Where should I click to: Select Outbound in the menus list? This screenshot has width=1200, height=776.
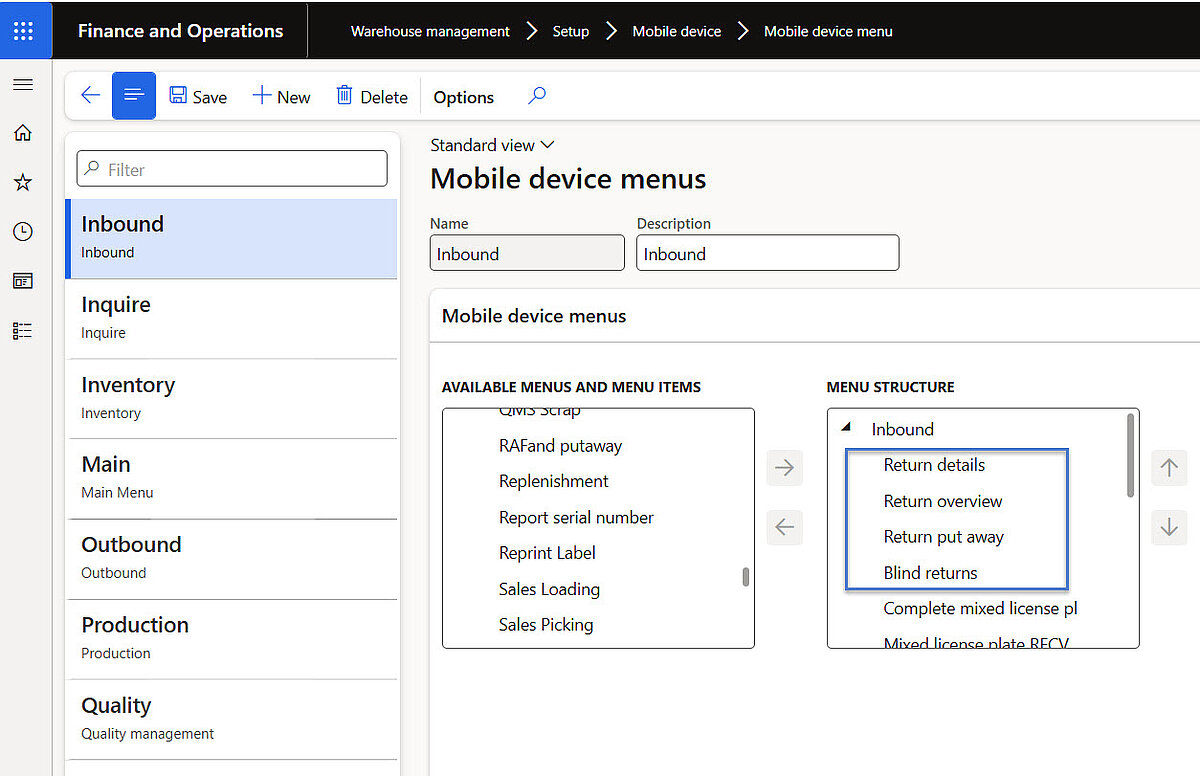(131, 545)
